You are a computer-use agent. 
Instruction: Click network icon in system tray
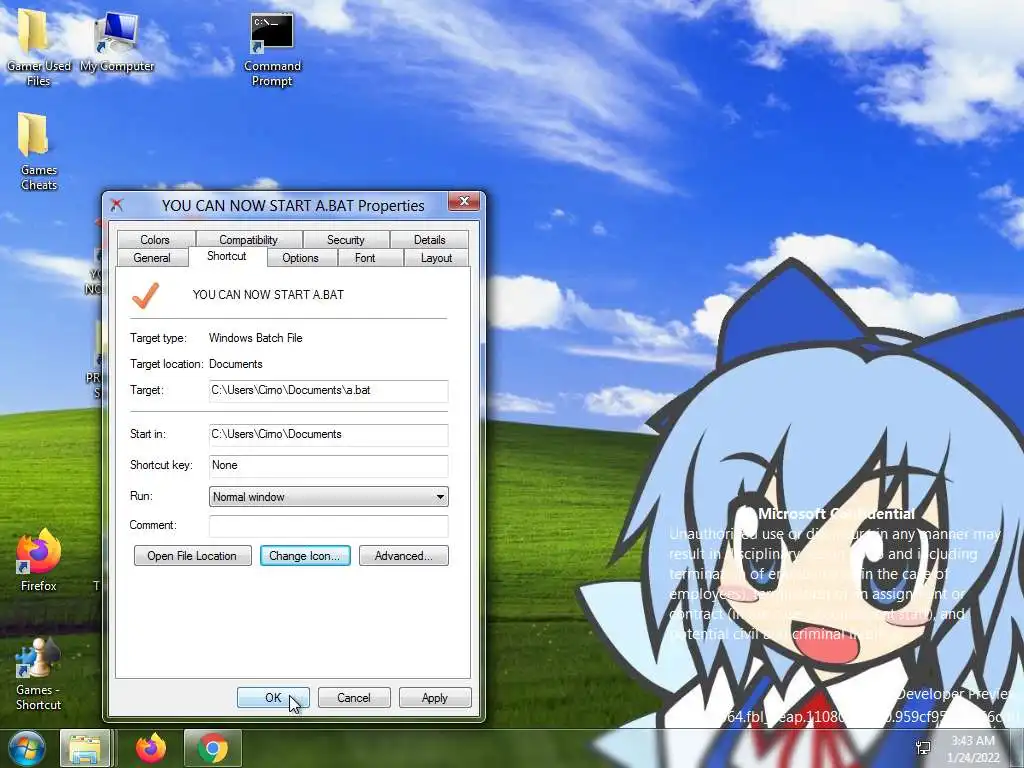(x=923, y=748)
